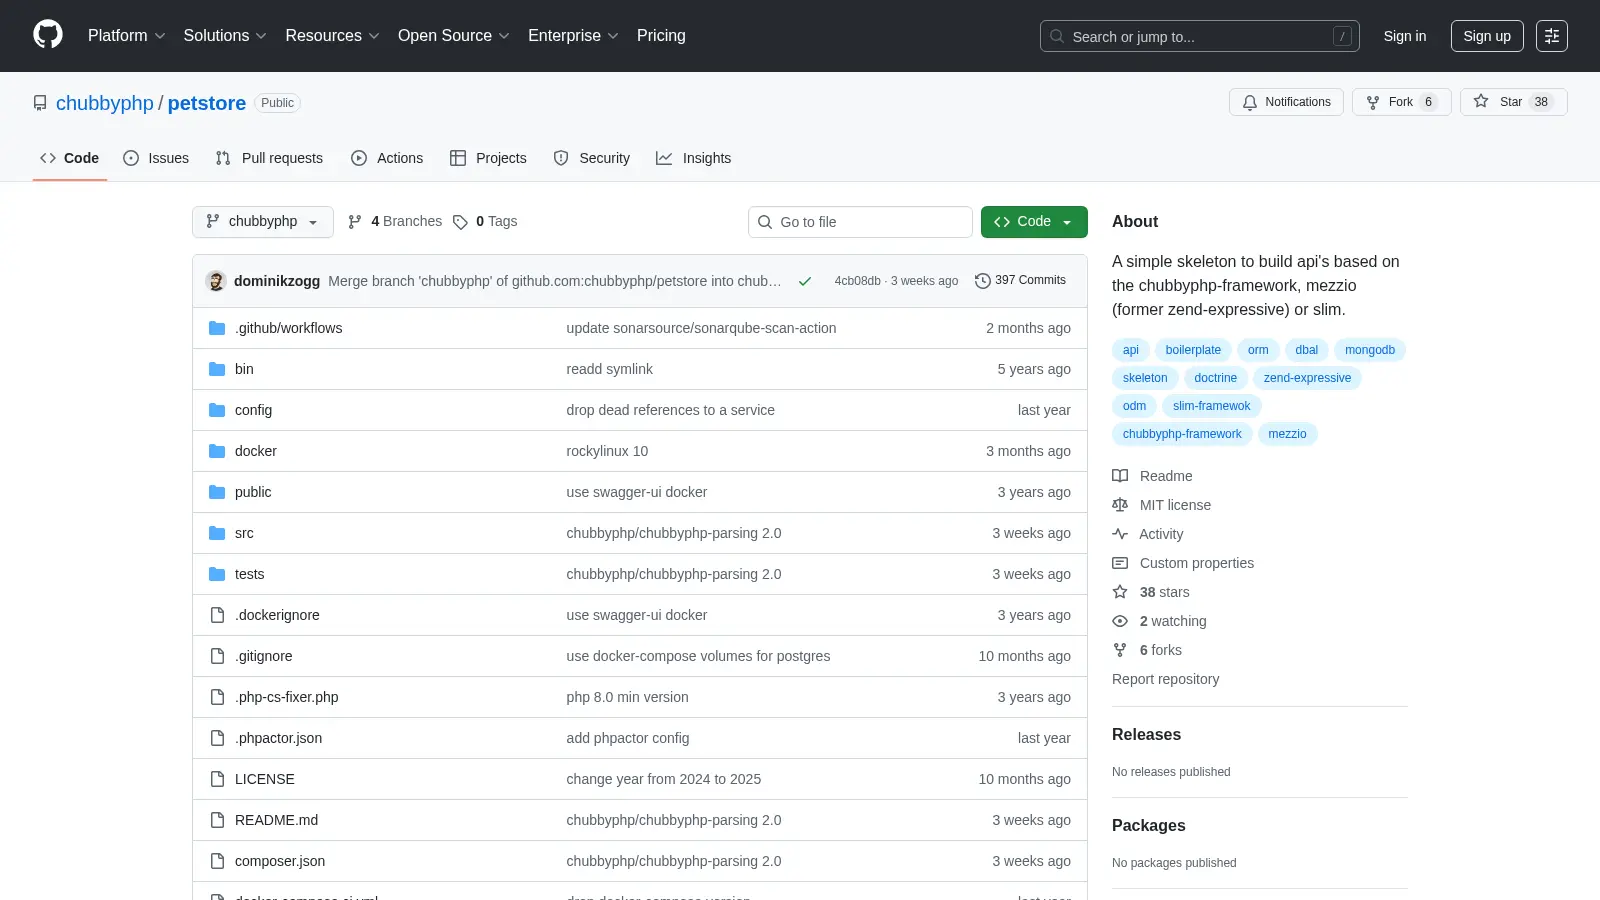Viewport: 1600px width, 900px height.
Task: Expand the Solutions menu
Action: (x=225, y=36)
